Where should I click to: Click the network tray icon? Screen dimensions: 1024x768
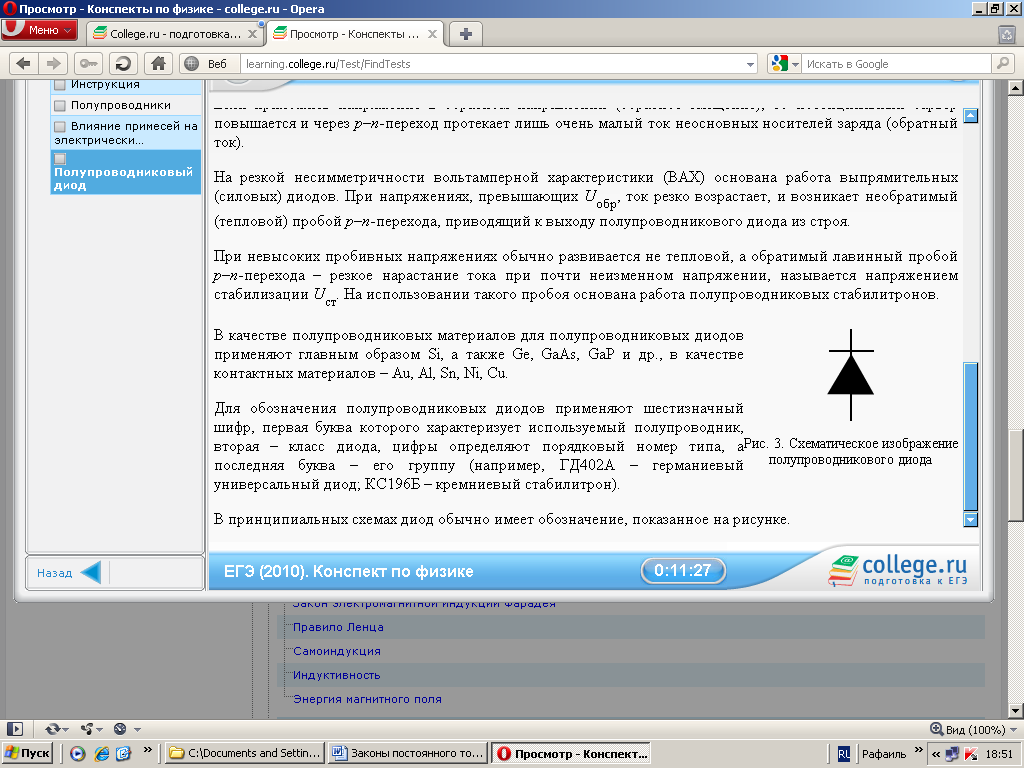click(952, 754)
